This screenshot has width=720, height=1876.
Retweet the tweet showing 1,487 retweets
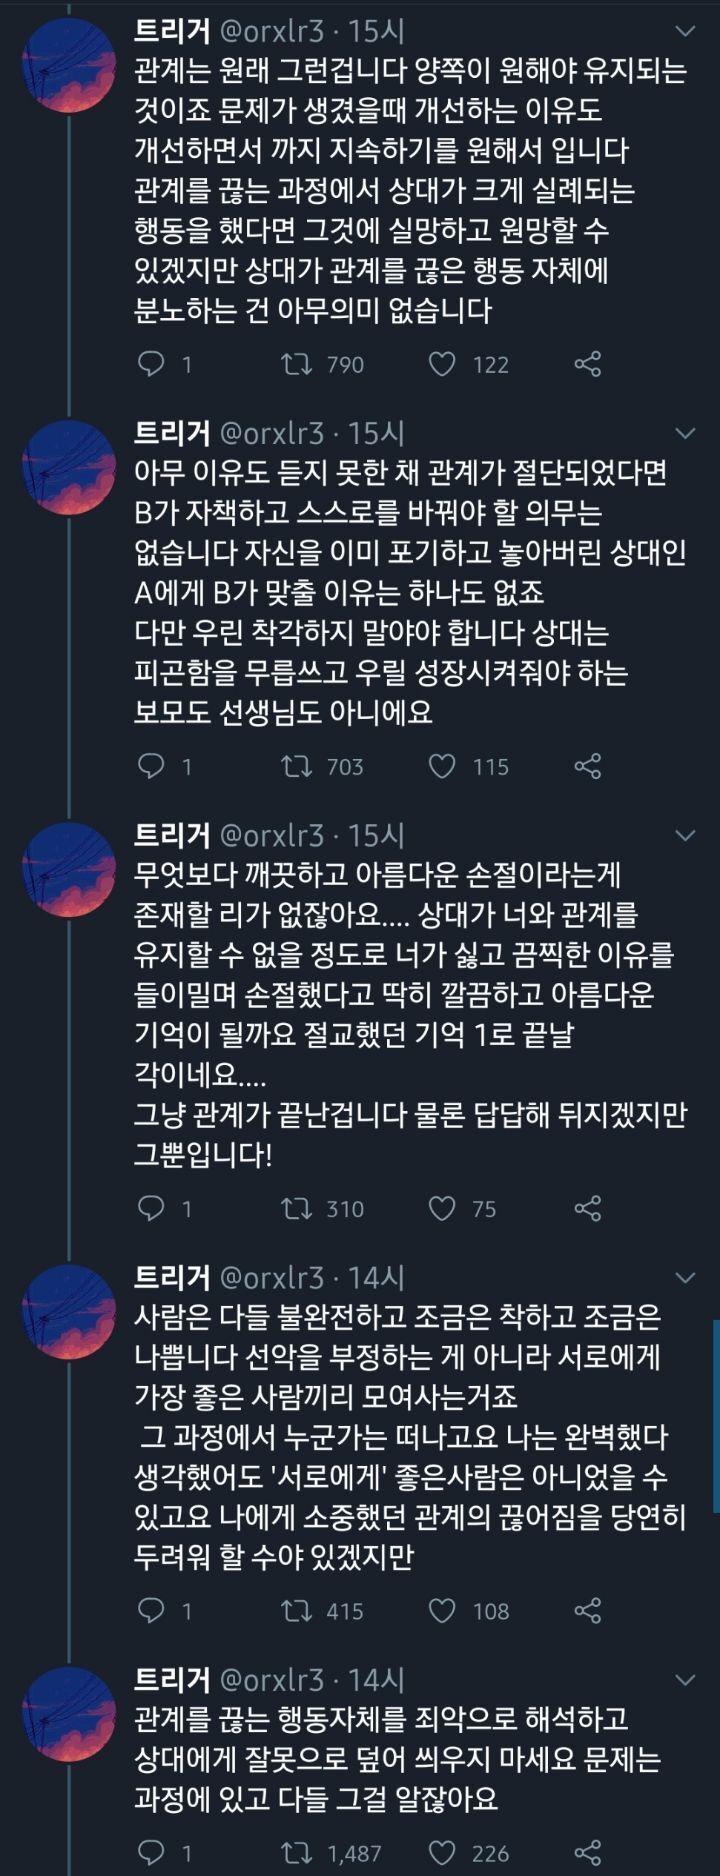297,1852
